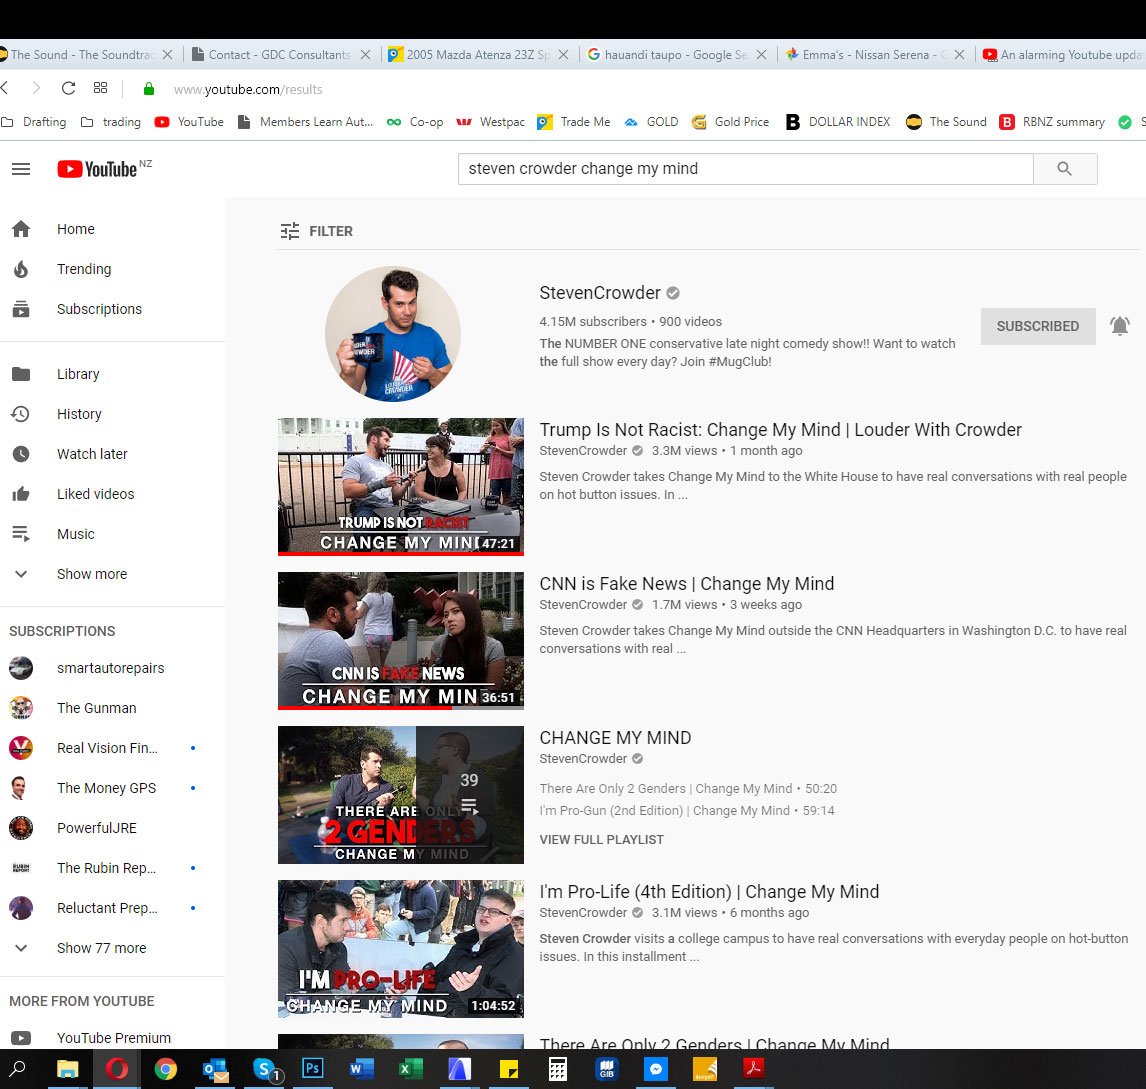Open the DOLLAR INDEX bookmark

(x=838, y=122)
